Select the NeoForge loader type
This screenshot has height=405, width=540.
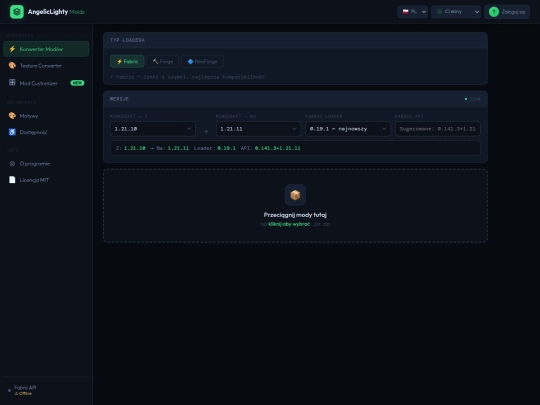click(x=202, y=61)
